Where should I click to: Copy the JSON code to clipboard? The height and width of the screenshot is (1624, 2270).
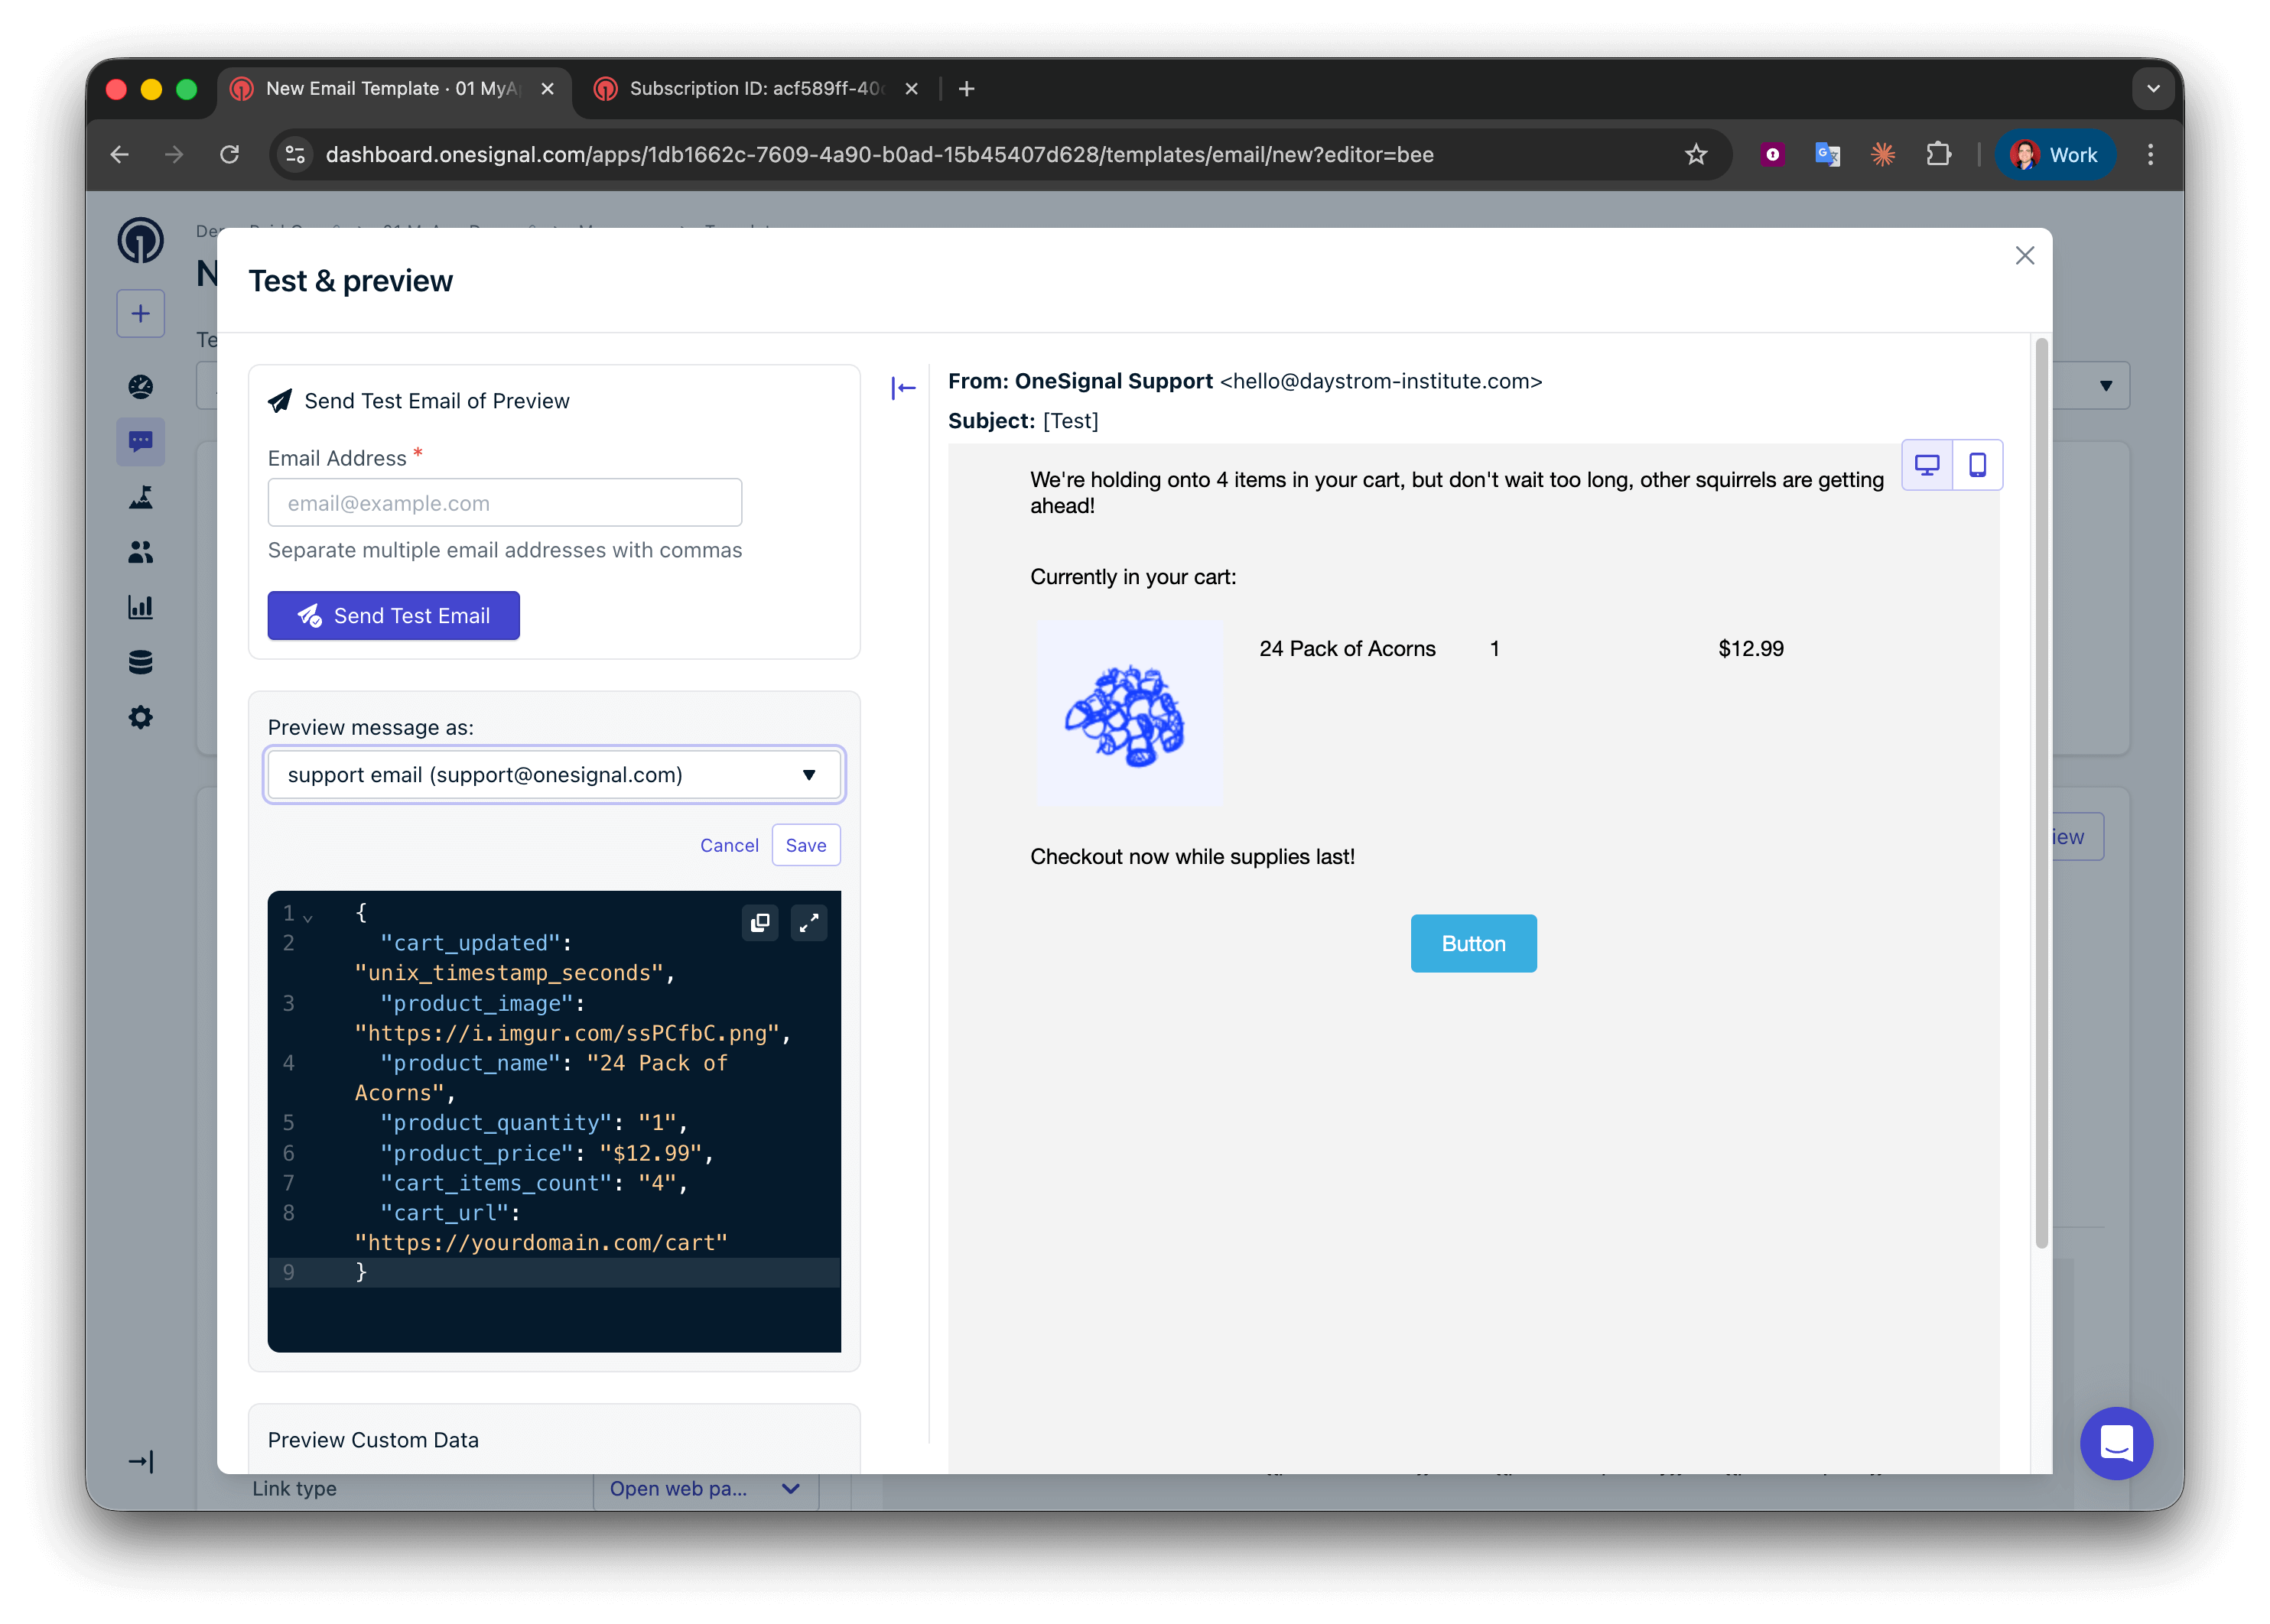tap(760, 922)
